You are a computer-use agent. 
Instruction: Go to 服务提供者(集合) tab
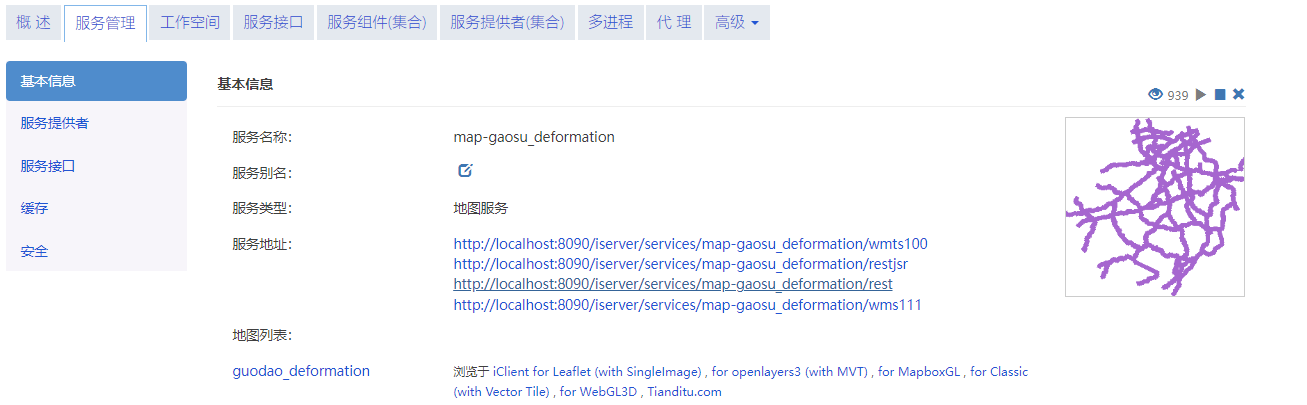click(506, 22)
